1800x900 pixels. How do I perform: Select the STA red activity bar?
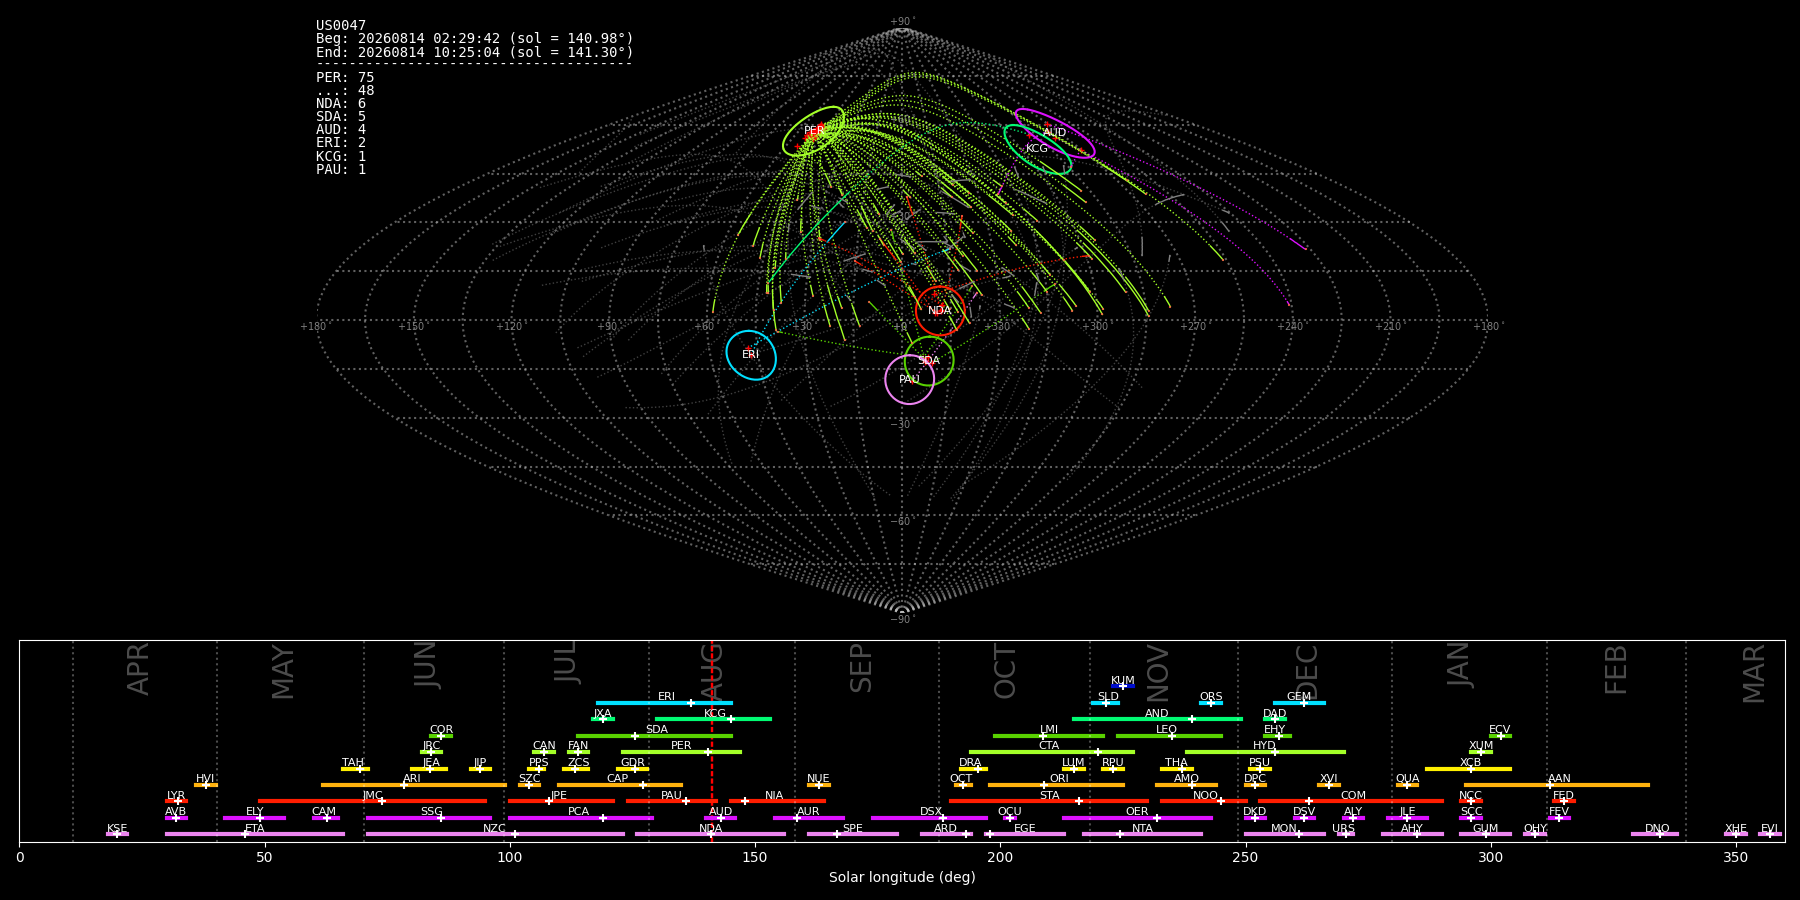coord(1049,801)
